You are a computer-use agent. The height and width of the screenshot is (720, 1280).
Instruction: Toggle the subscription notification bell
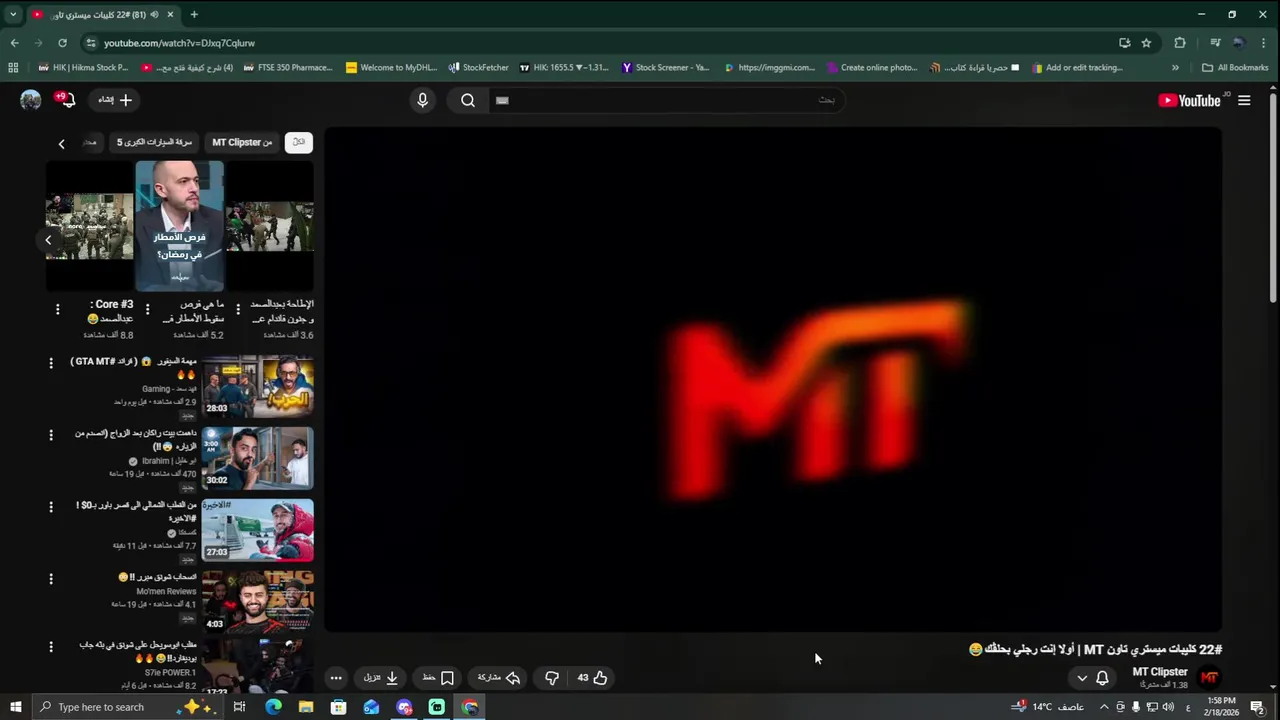[1102, 678]
